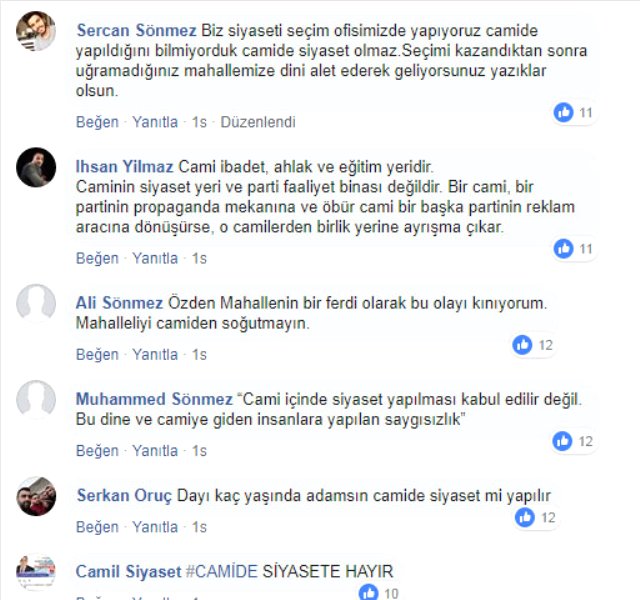Viewport: 640px width, 600px height.
Task: Open the Muhammed Sönmez name link
Action: pos(154,399)
